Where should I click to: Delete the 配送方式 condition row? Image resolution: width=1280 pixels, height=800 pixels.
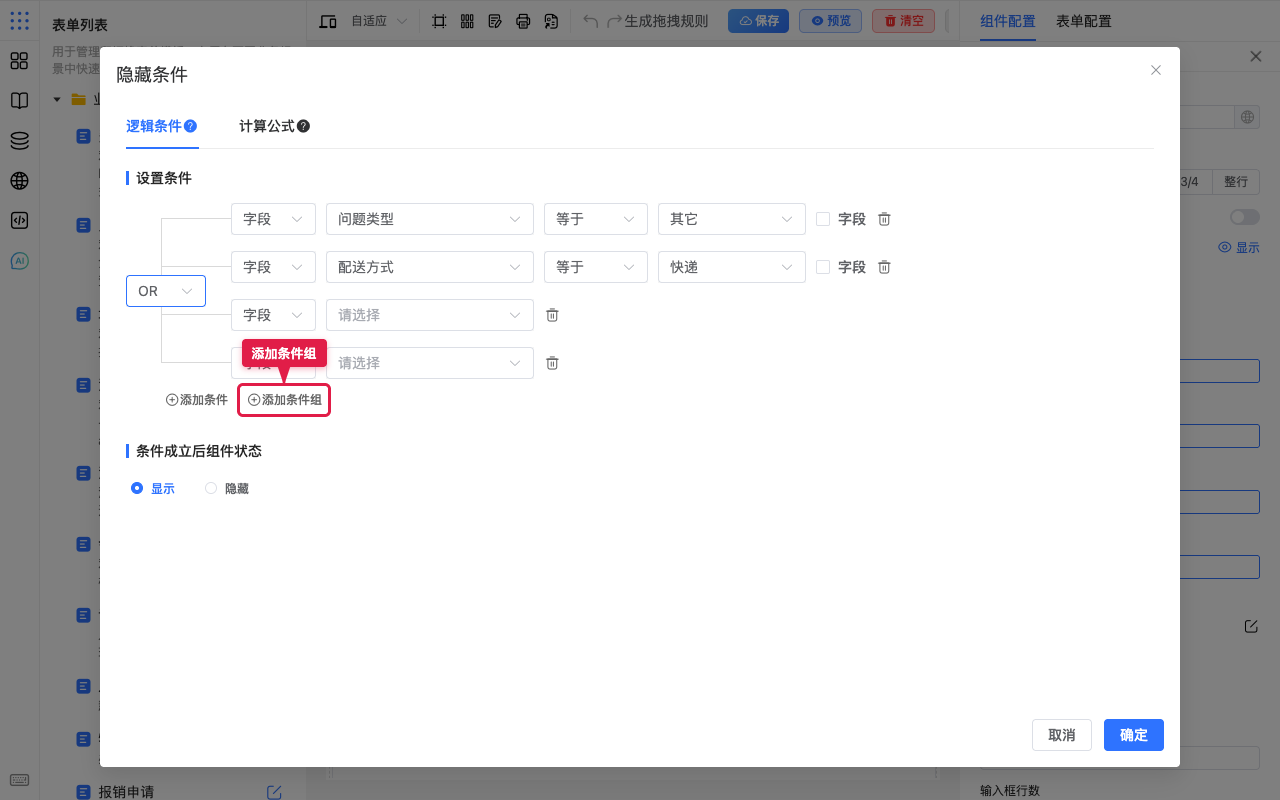(x=884, y=267)
